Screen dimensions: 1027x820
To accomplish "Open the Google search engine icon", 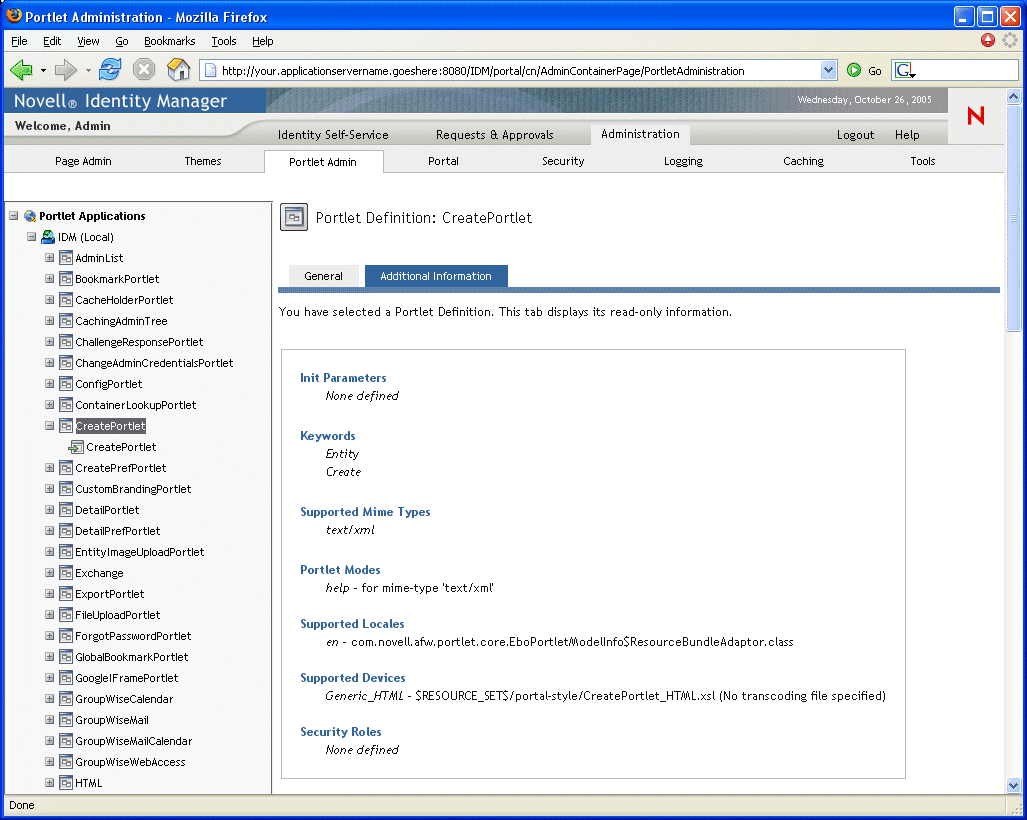I will (905, 70).
